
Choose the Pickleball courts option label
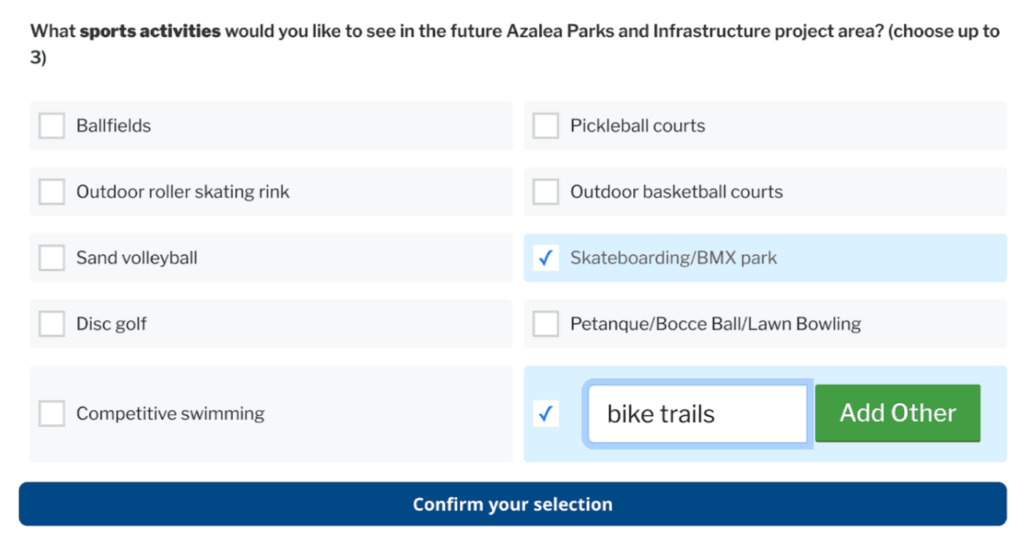[637, 126]
